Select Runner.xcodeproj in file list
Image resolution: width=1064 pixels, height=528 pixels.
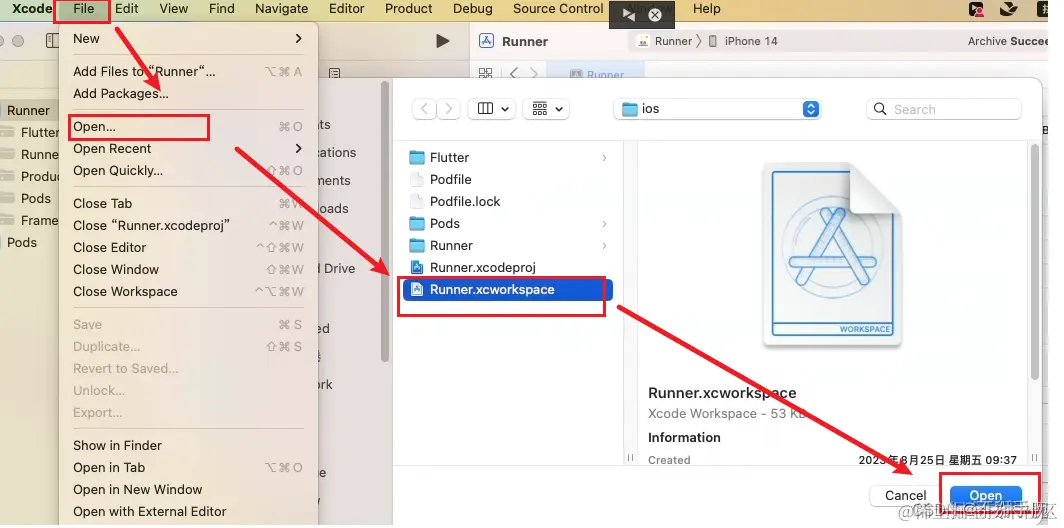click(508, 267)
